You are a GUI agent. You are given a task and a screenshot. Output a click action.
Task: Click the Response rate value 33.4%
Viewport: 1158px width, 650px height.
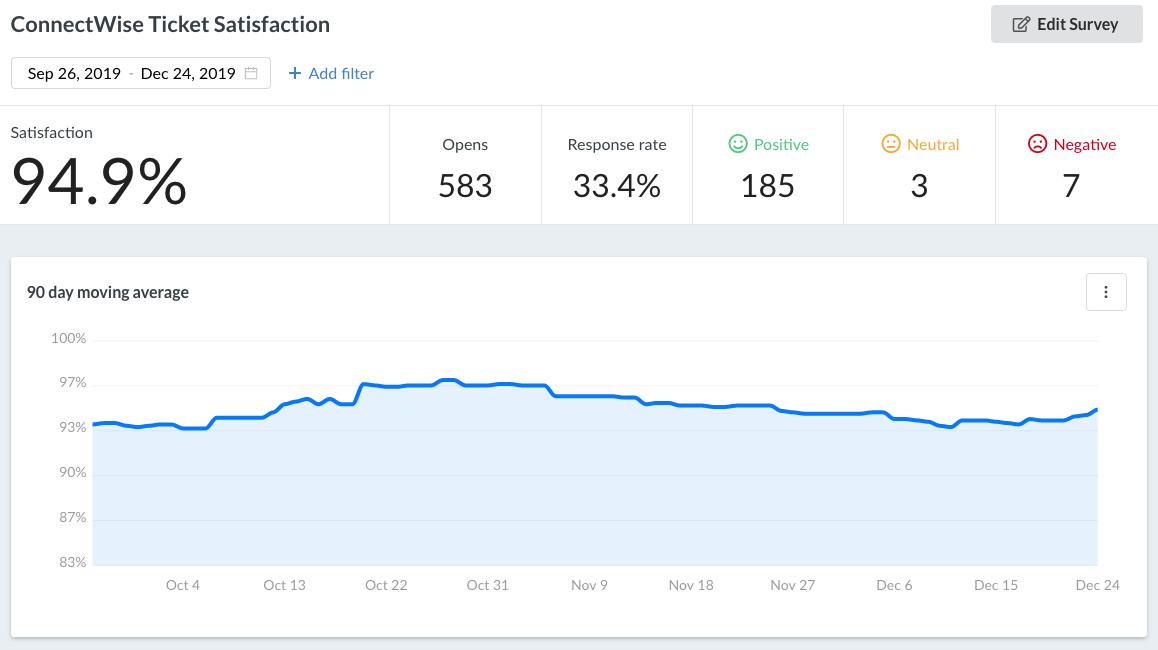click(617, 185)
